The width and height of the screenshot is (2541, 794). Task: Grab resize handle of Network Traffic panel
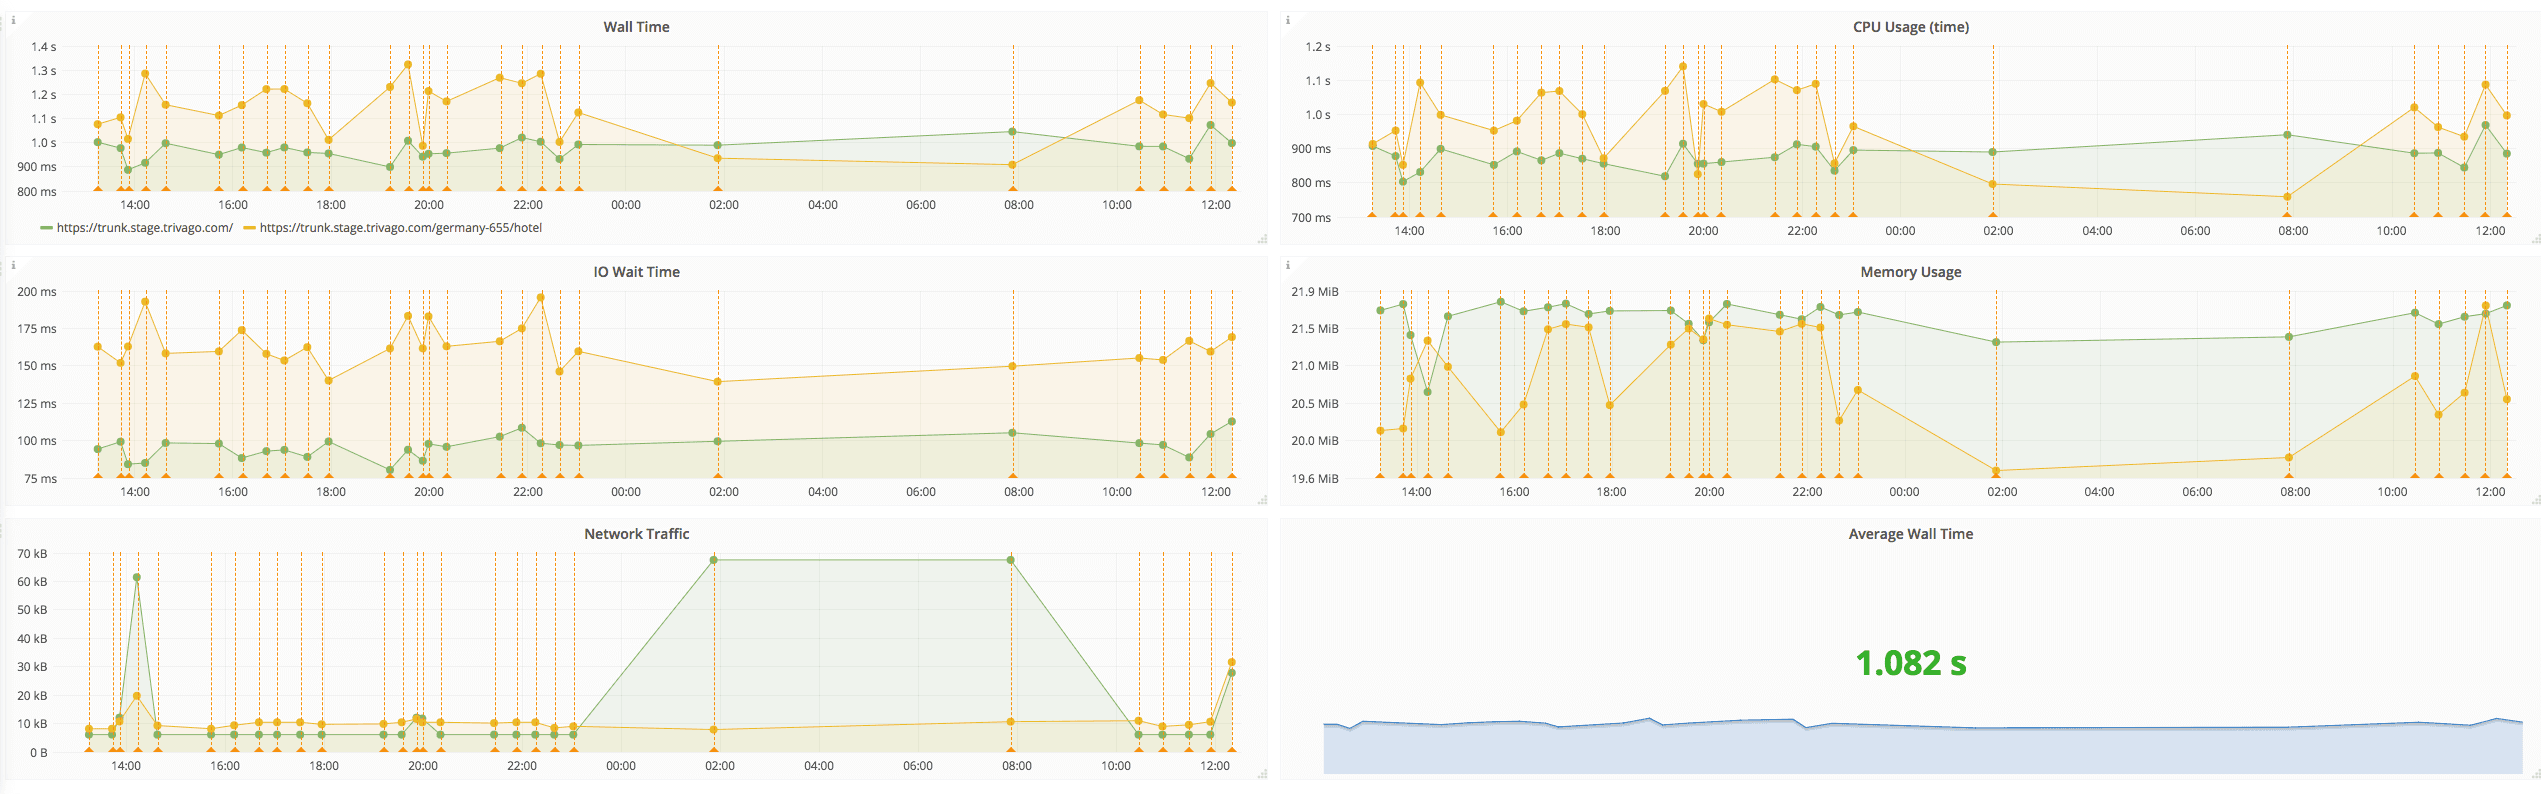coord(1262,774)
